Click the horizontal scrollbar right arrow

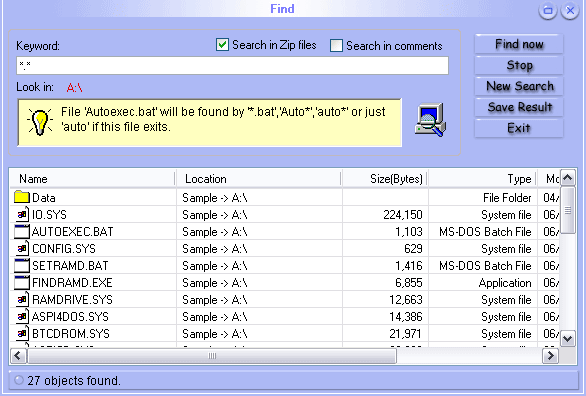pos(550,356)
